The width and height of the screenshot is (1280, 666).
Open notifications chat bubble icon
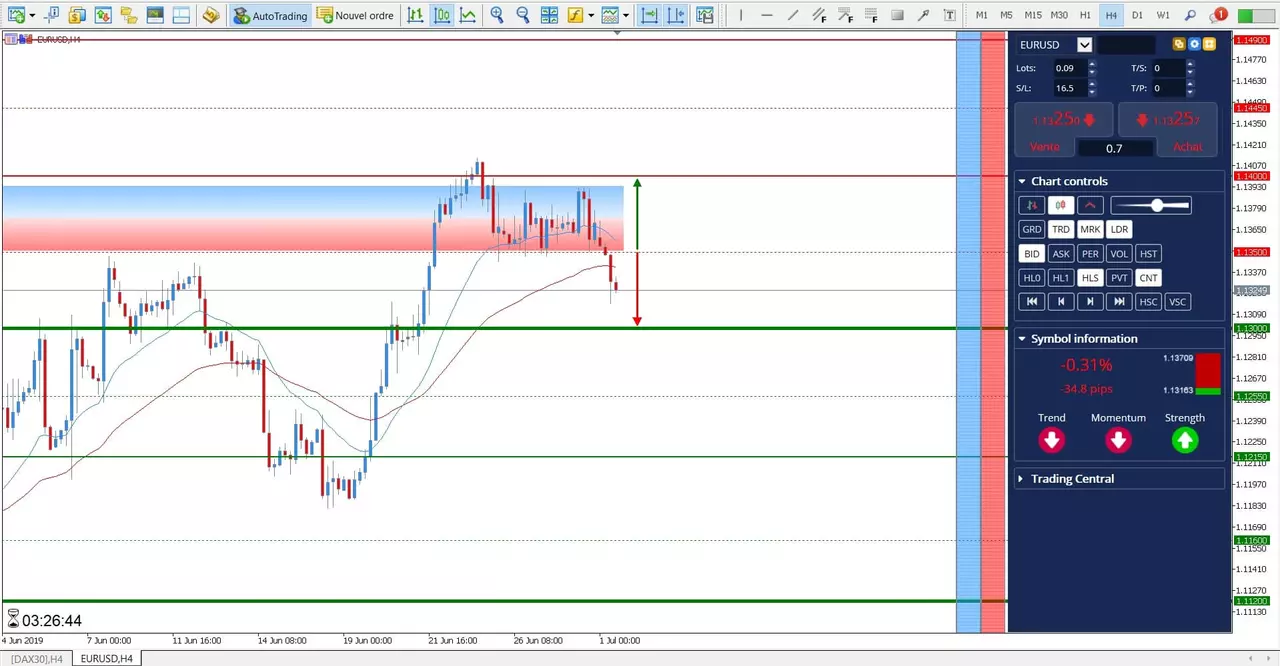1217,15
